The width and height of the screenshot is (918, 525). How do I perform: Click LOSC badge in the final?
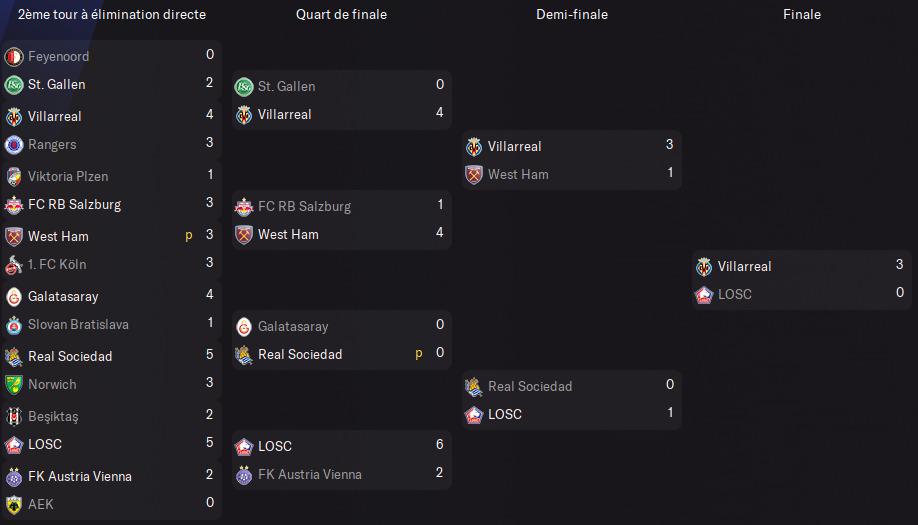click(704, 294)
